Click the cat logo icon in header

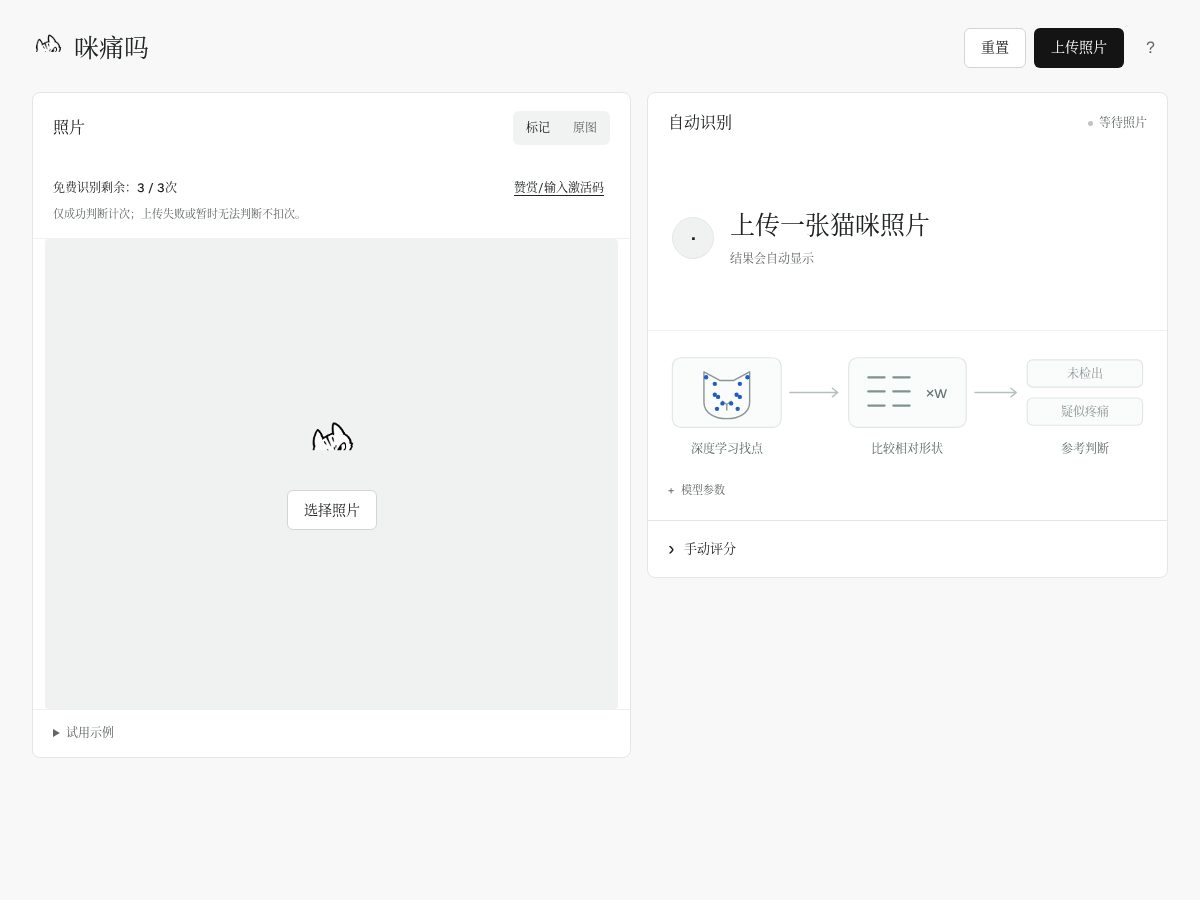(x=48, y=46)
